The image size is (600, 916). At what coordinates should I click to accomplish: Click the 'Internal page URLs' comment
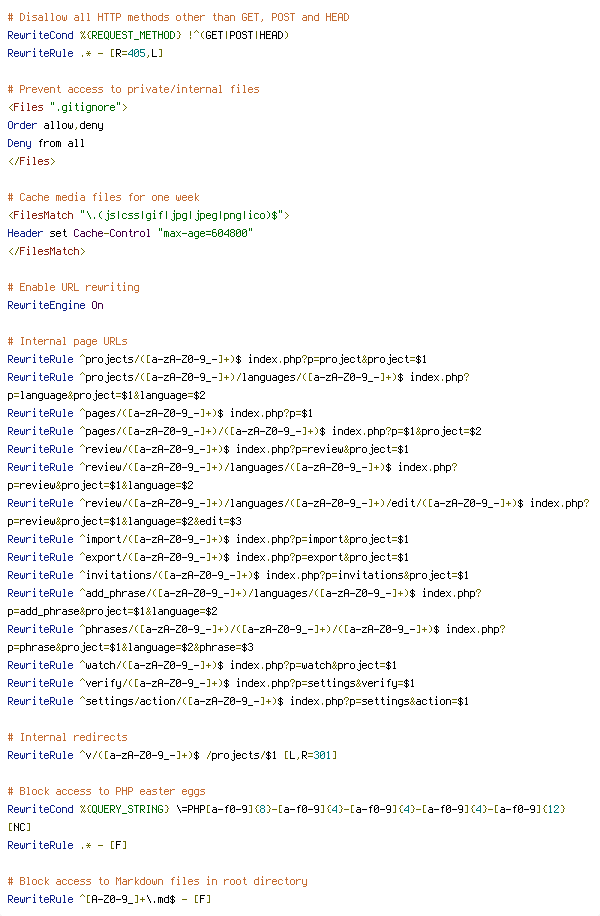click(67, 341)
